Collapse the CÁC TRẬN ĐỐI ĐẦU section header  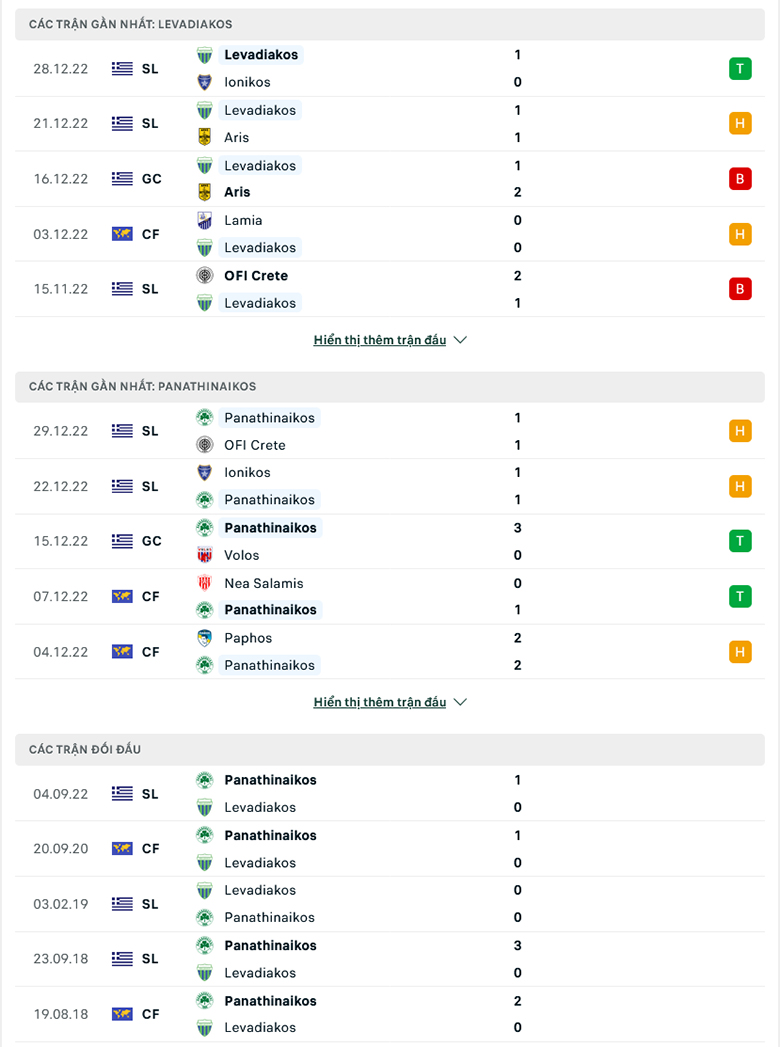point(390,749)
